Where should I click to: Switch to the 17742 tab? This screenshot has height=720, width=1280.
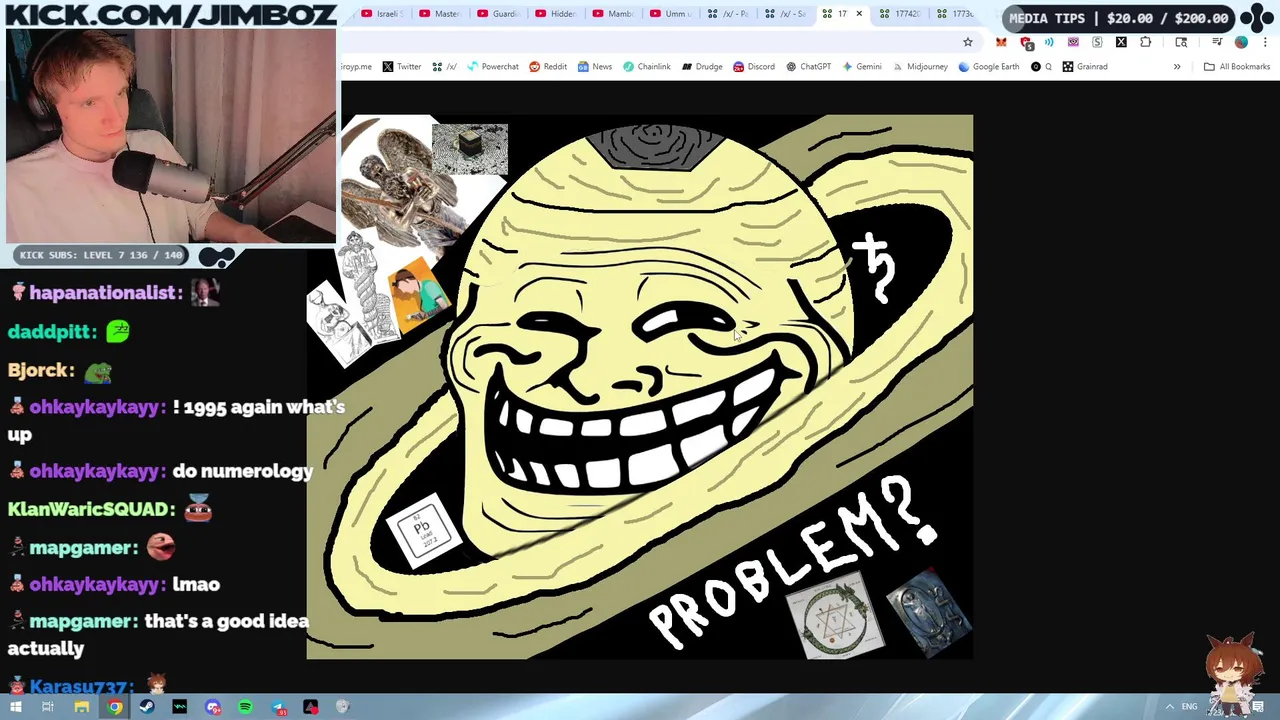[901, 14]
